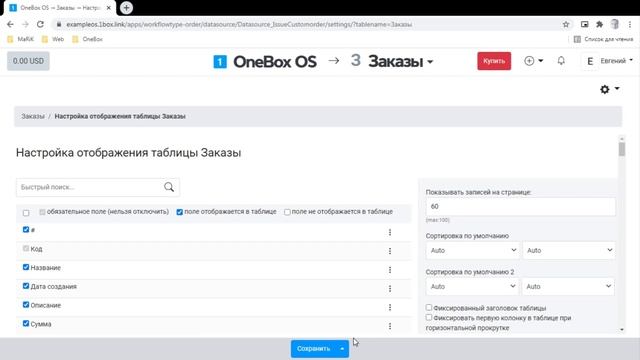640x360 pixels.
Task: Enable Фиксированный заголовок таблицы checkbox
Action: coord(429,307)
